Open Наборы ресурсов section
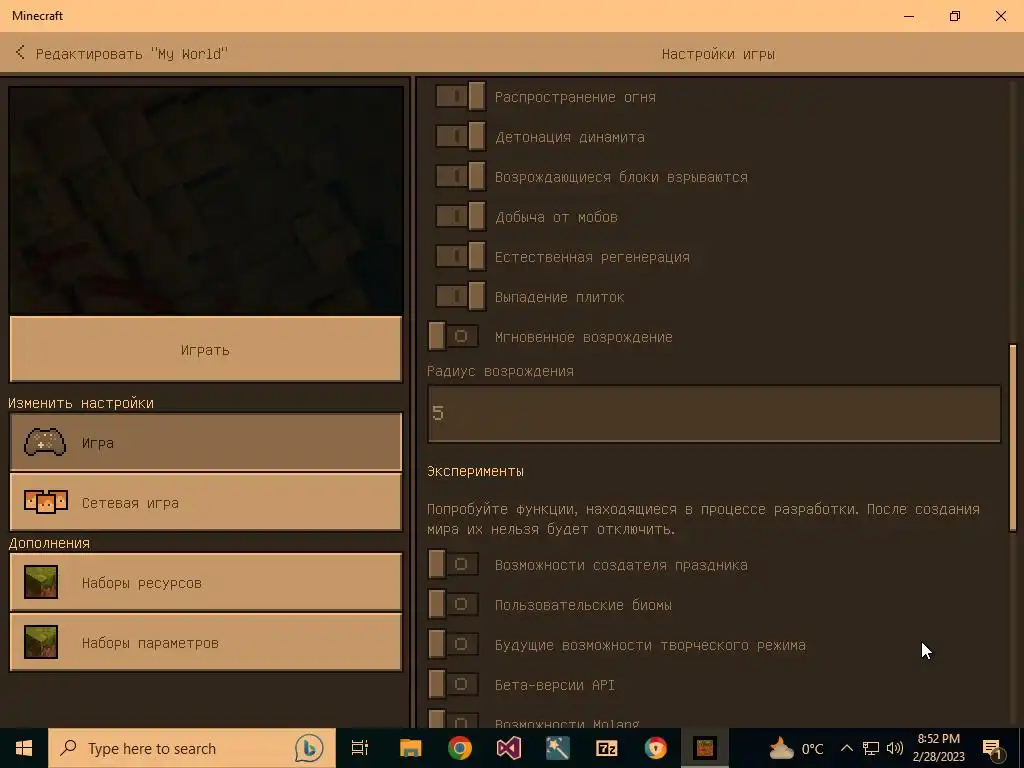The width and height of the screenshot is (1024, 768). tap(206, 582)
